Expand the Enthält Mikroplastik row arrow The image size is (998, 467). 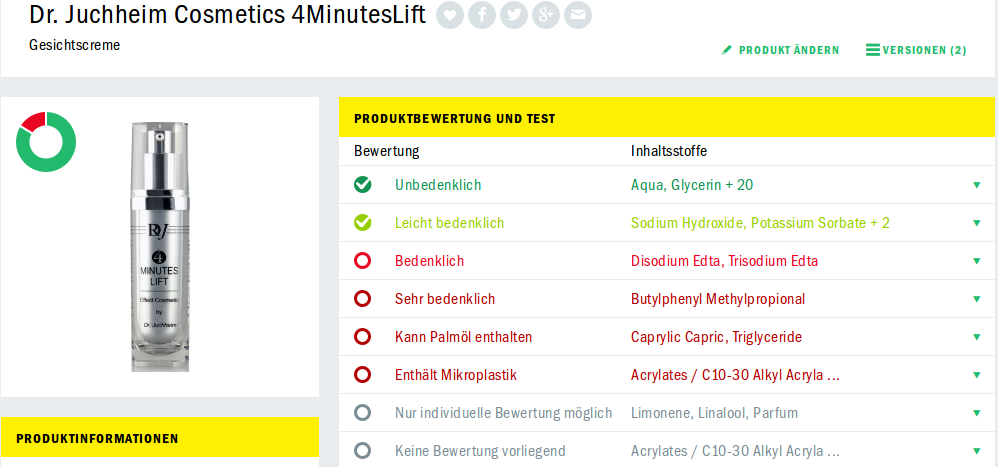pos(977,375)
